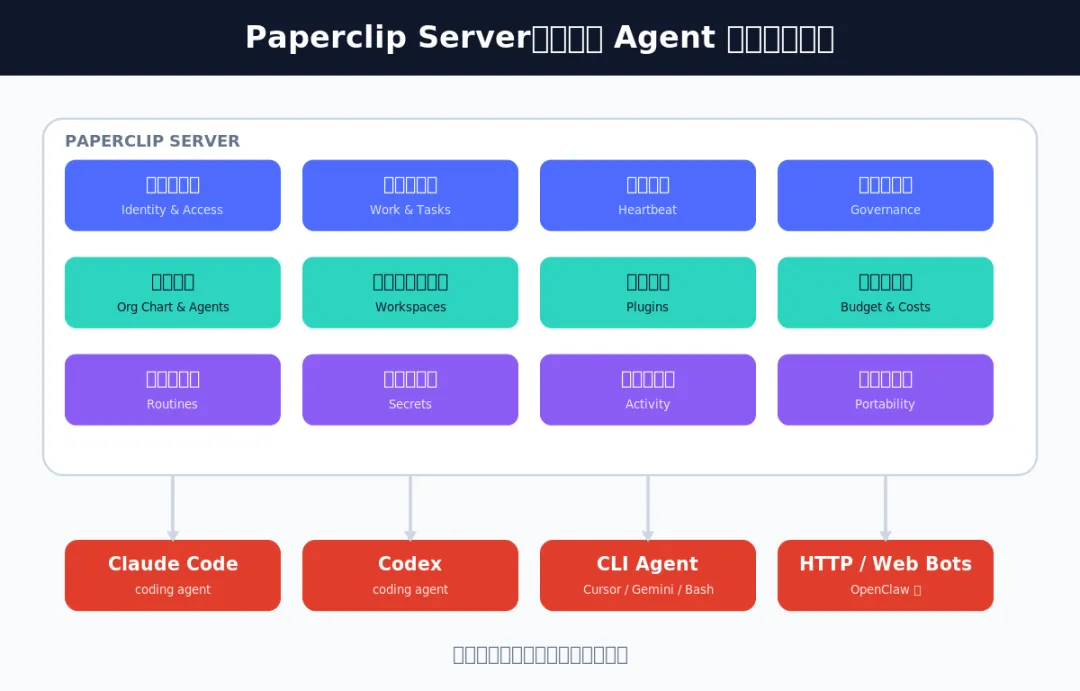Select the Codex coding agent box
The height and width of the screenshot is (691, 1080).
click(410, 575)
